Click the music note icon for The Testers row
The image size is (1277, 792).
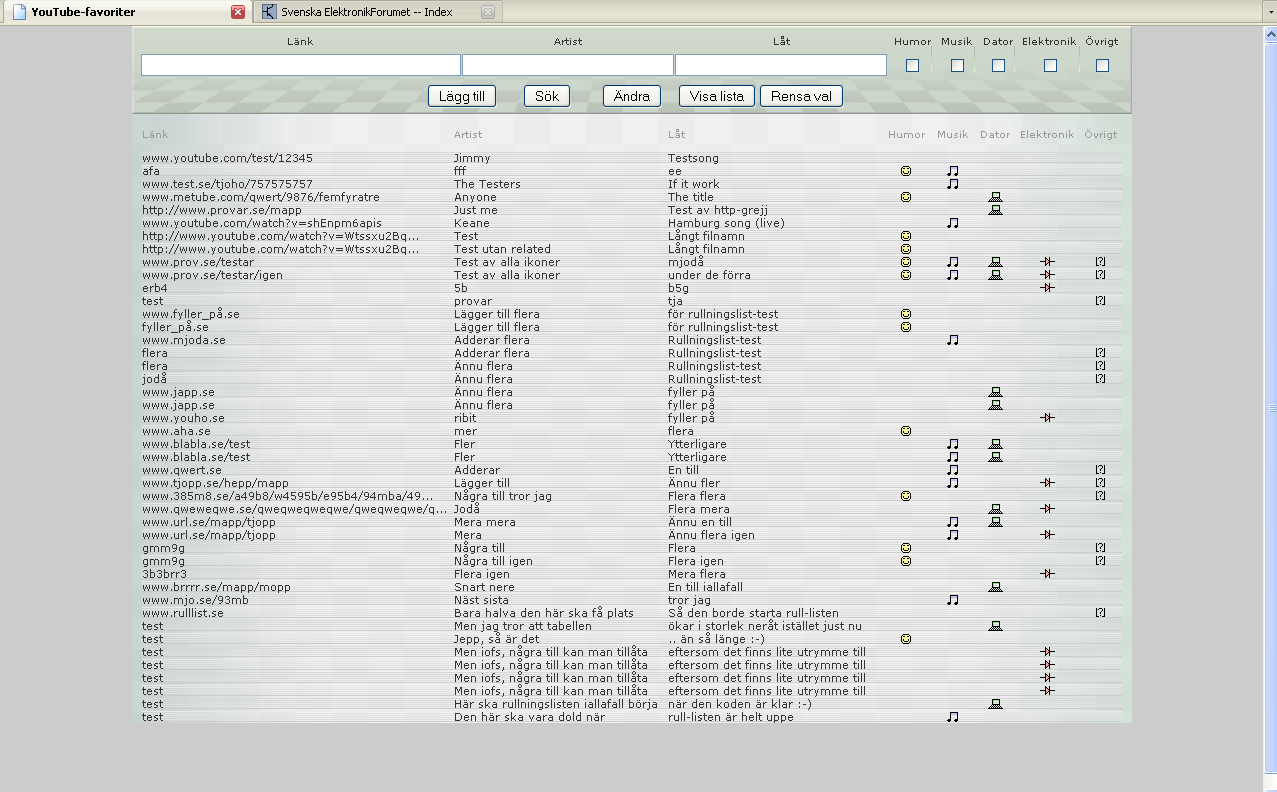(953, 184)
